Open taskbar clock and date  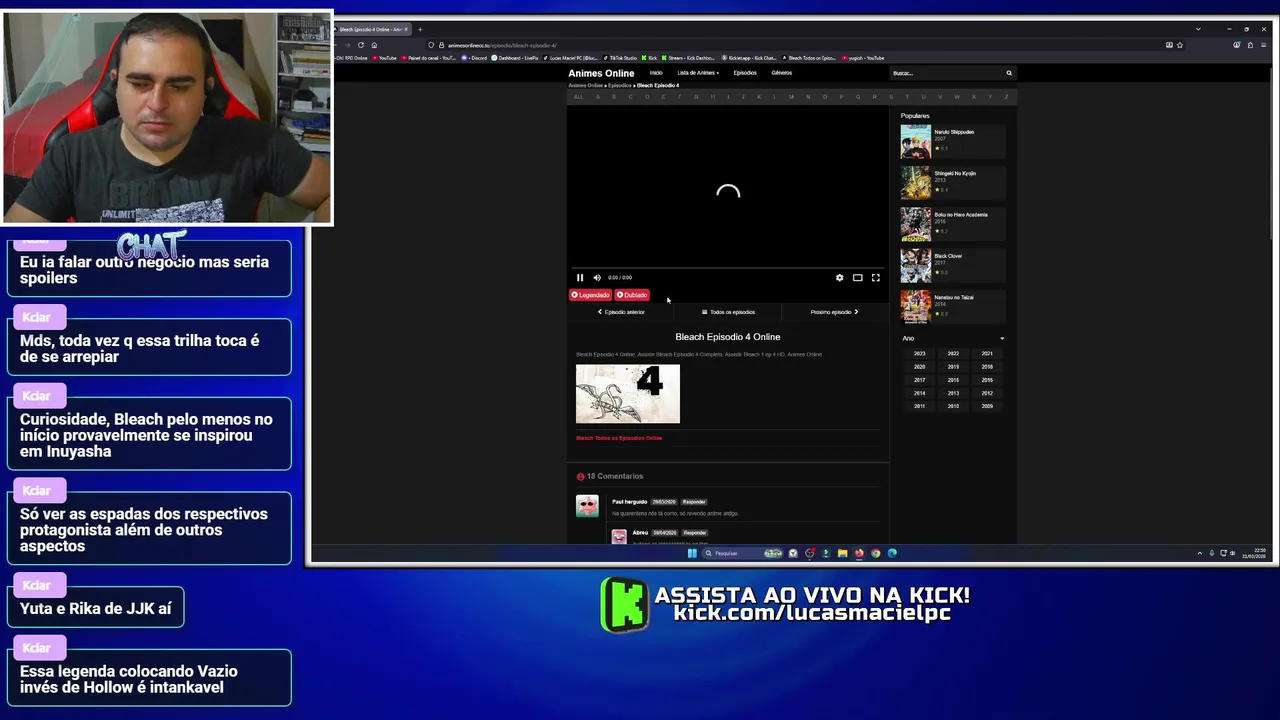tap(1254, 553)
